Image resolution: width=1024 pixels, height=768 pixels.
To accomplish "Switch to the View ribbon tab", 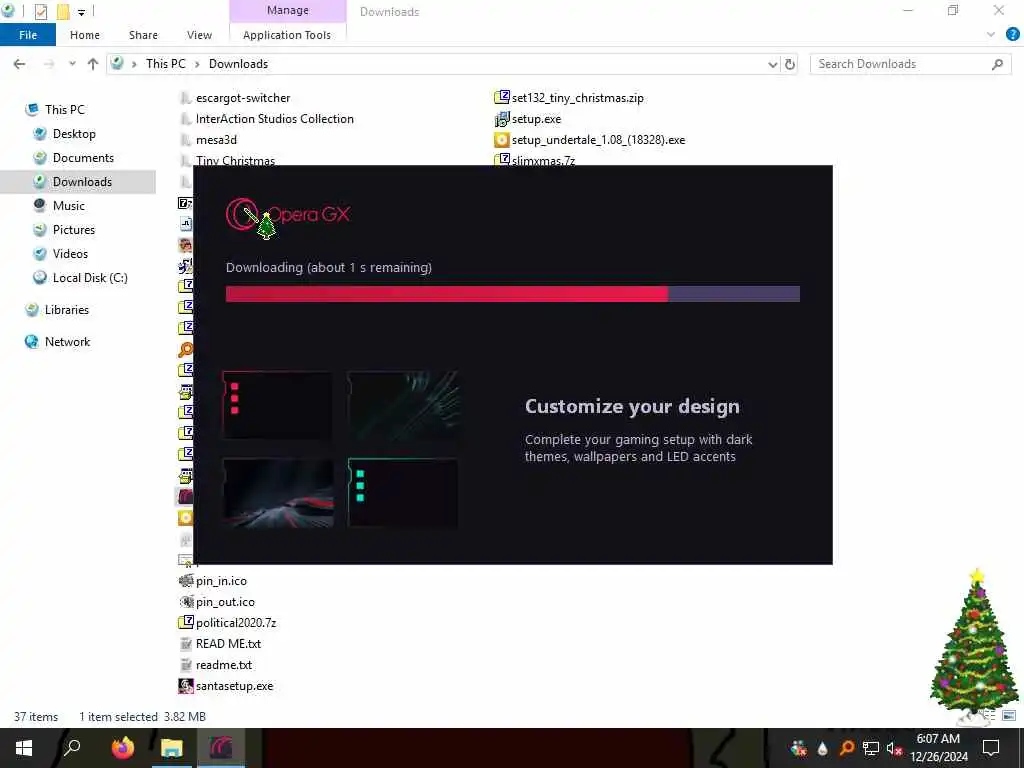I will pos(199,35).
